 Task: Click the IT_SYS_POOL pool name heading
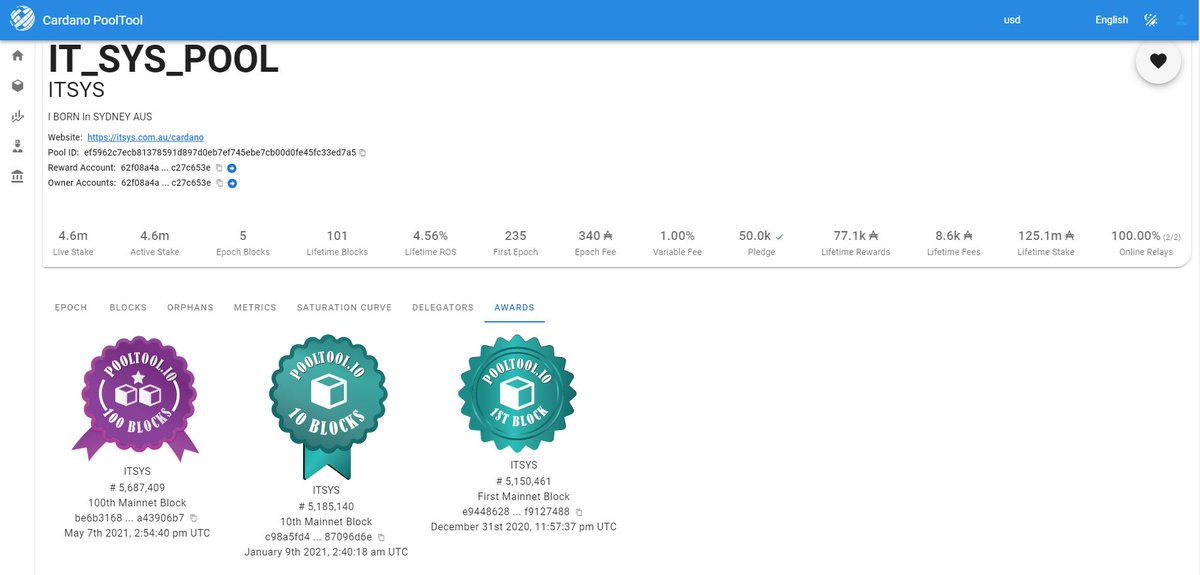pos(164,60)
